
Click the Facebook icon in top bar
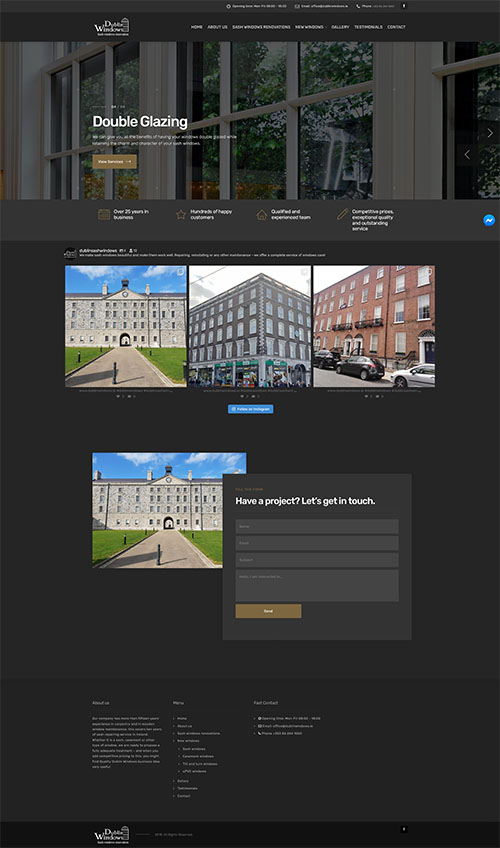[x=404, y=6]
